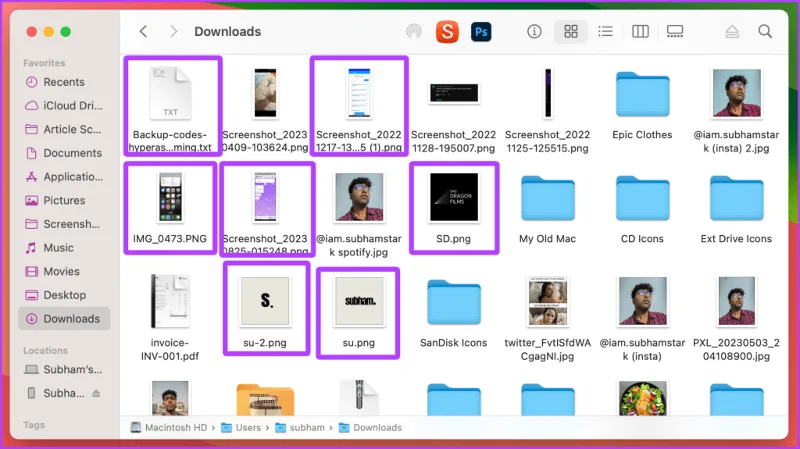Open the Article Sc... folder in sidebar
800x449 pixels.
pos(64,130)
